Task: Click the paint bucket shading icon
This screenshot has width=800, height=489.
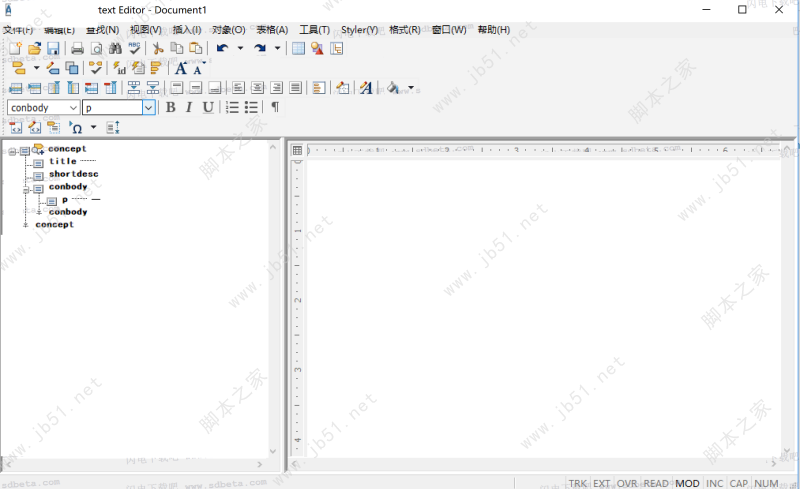Action: pos(393,88)
